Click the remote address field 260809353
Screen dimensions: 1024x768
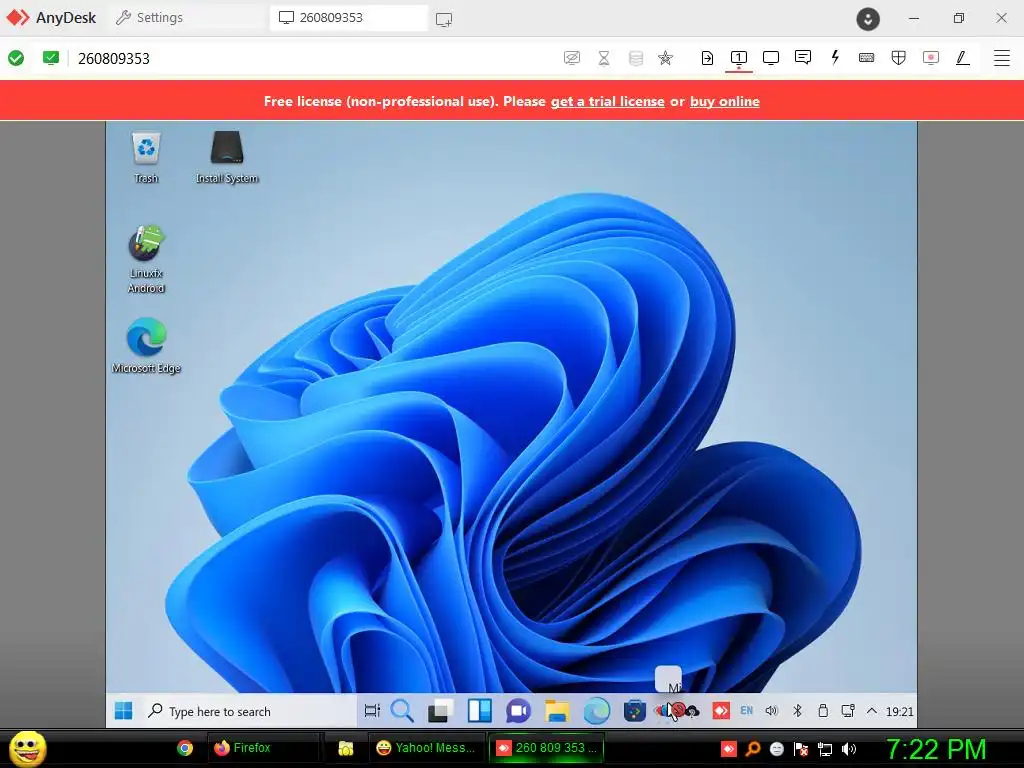pyautogui.click(x=114, y=59)
